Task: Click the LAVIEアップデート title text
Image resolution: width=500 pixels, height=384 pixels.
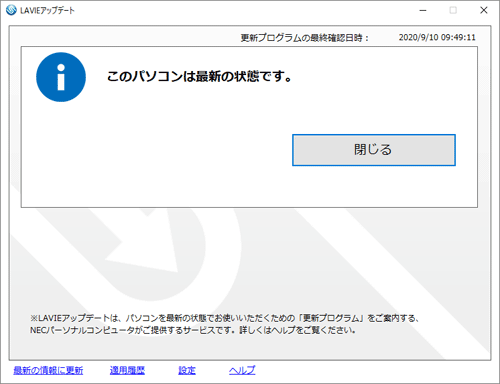Action: (x=47, y=11)
